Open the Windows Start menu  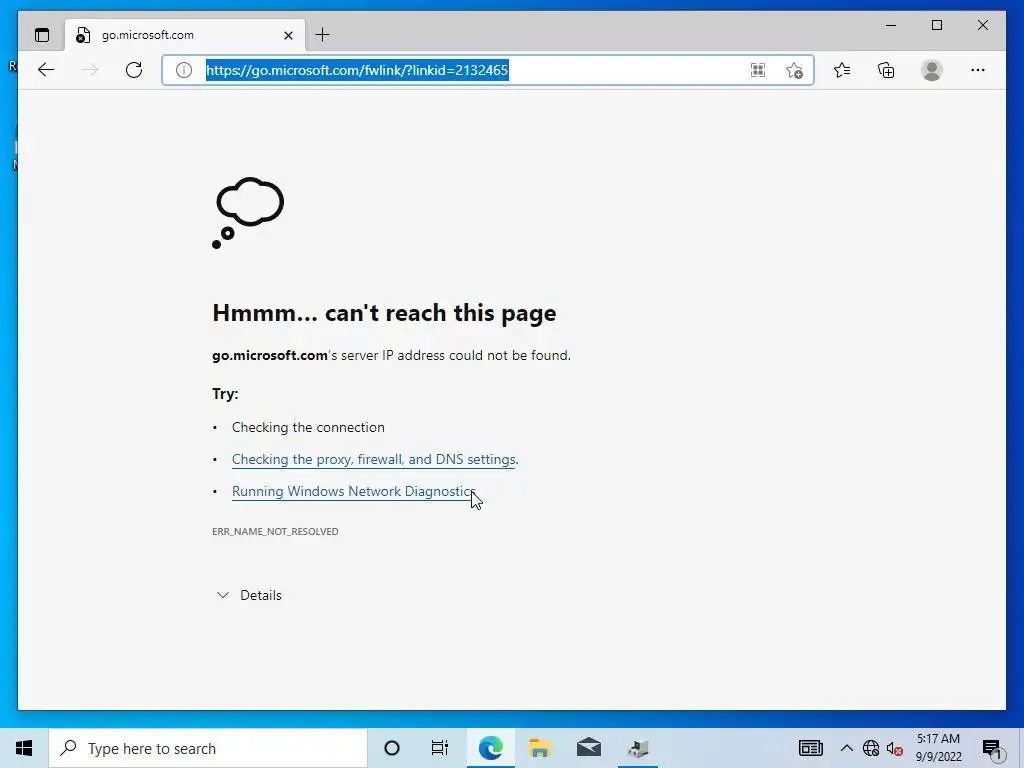pyautogui.click(x=24, y=748)
